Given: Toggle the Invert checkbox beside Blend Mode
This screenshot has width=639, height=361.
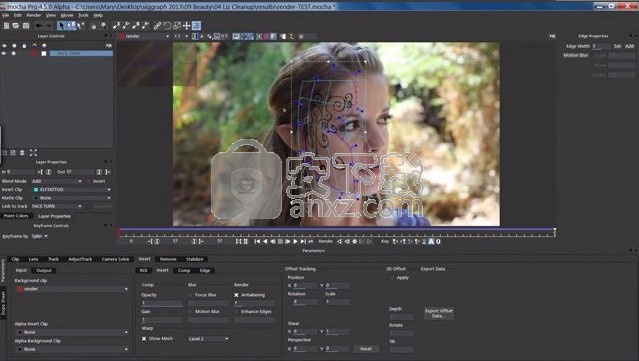Looking at the screenshot, I should tap(88, 181).
